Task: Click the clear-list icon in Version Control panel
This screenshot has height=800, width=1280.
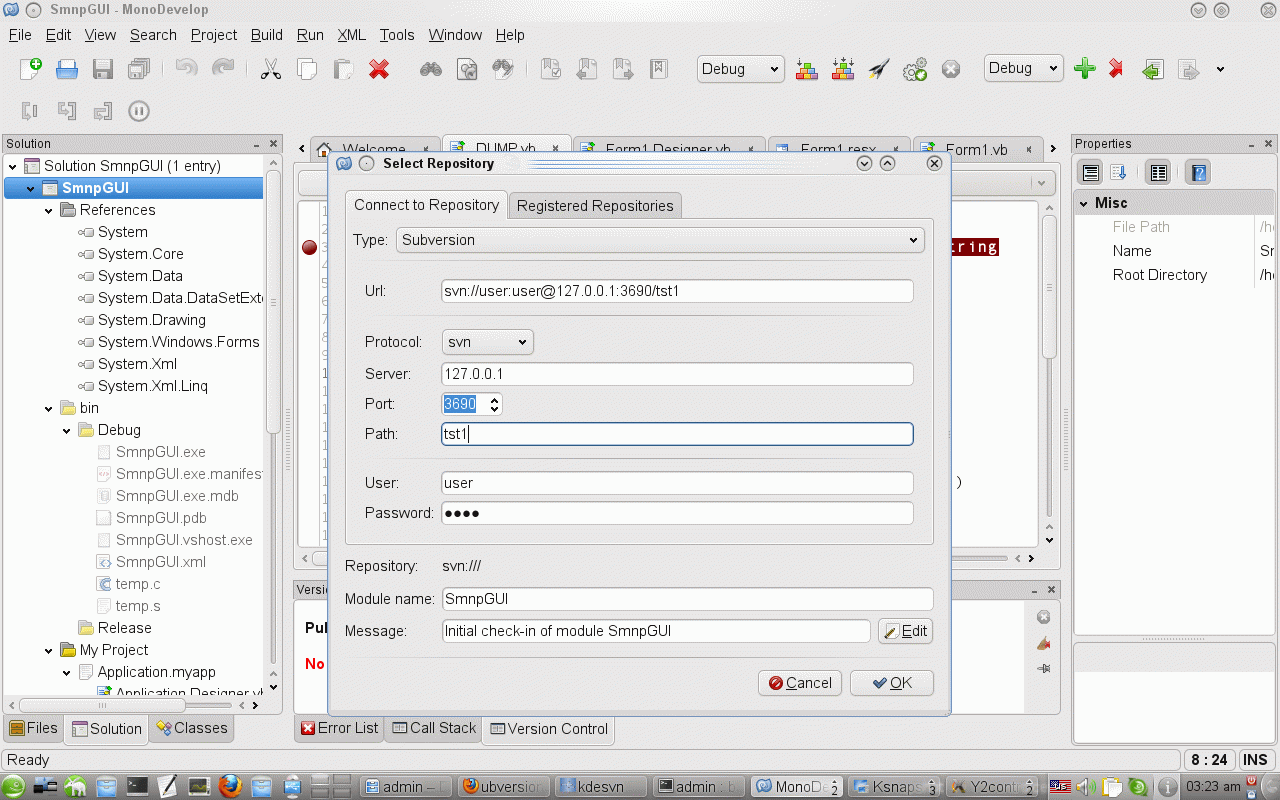Action: (x=1044, y=617)
